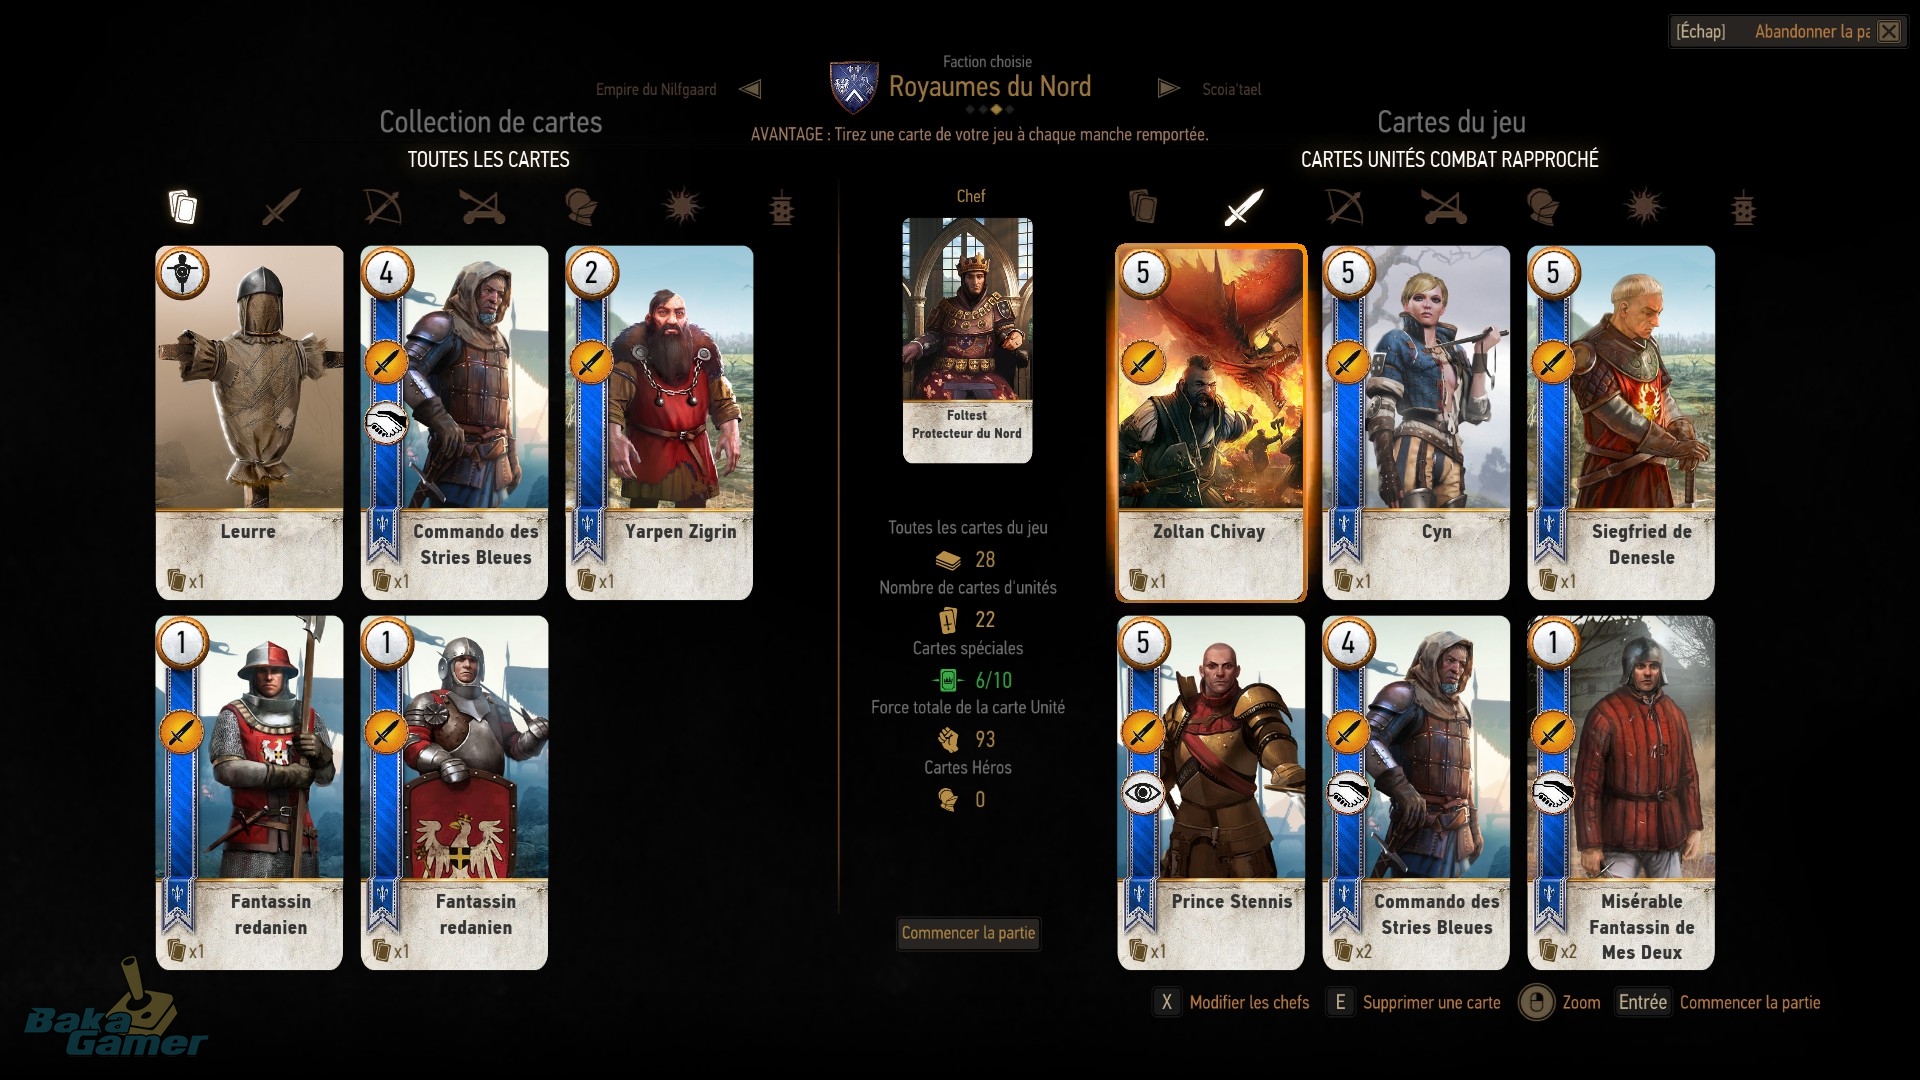
Task: Filter deck cards by the special cards icon
Action: pyautogui.click(x=1743, y=208)
